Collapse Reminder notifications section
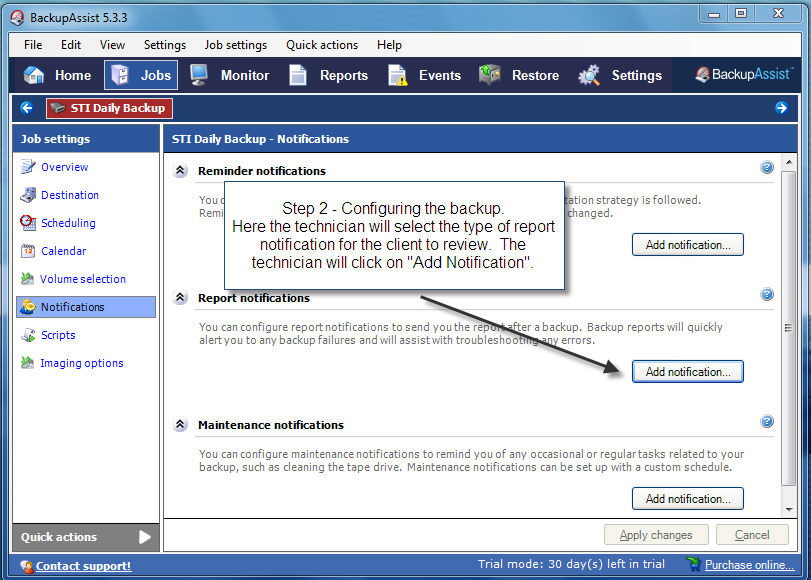811x580 pixels. pos(181,171)
